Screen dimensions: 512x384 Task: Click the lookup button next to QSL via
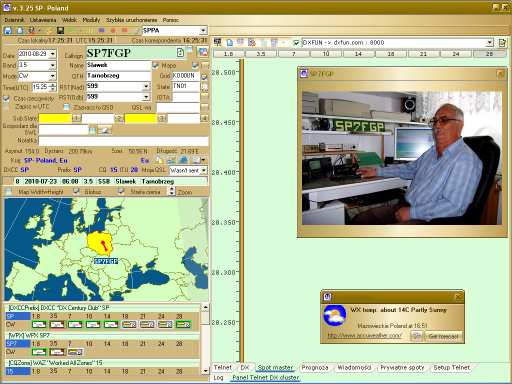point(204,107)
